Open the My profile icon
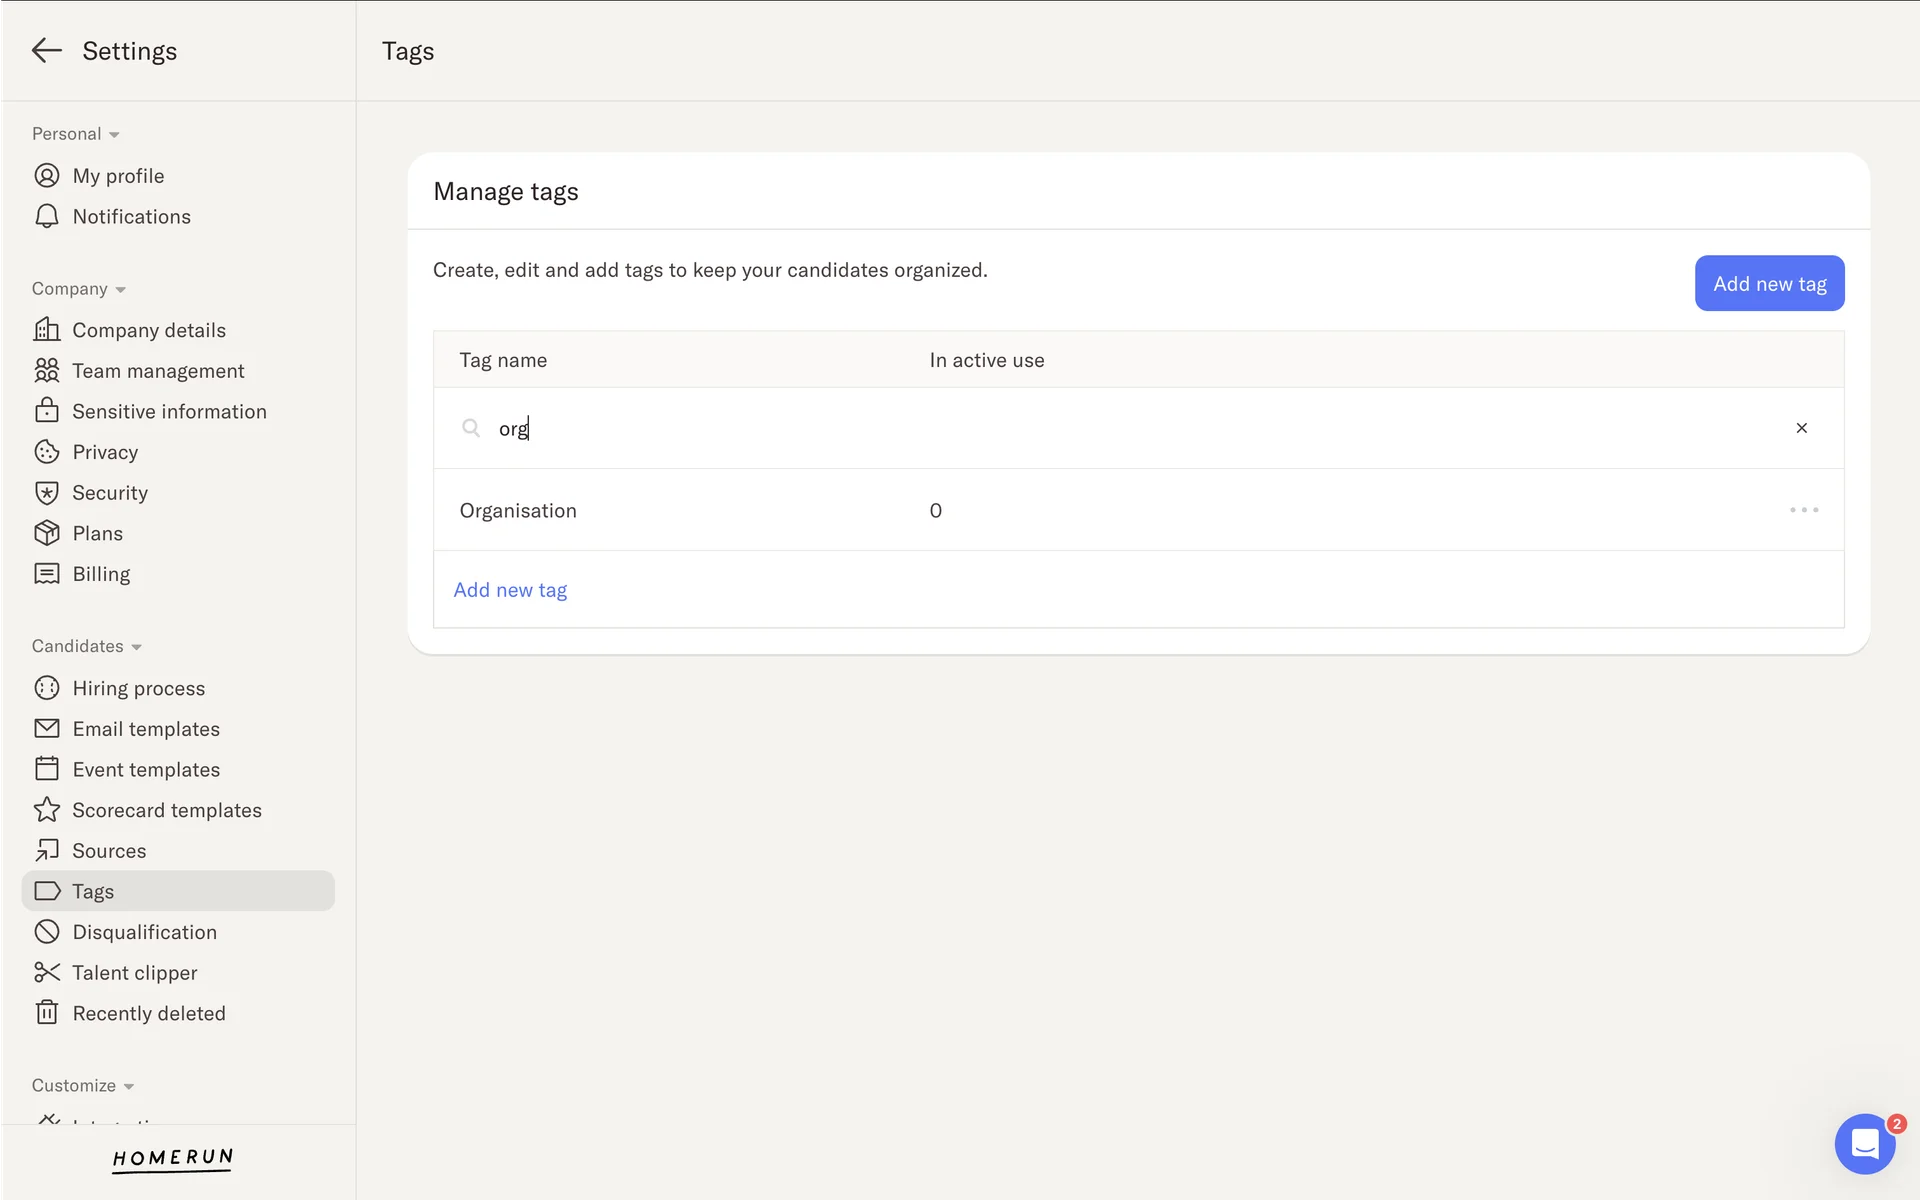Viewport: 1920px width, 1200px height. coord(46,176)
